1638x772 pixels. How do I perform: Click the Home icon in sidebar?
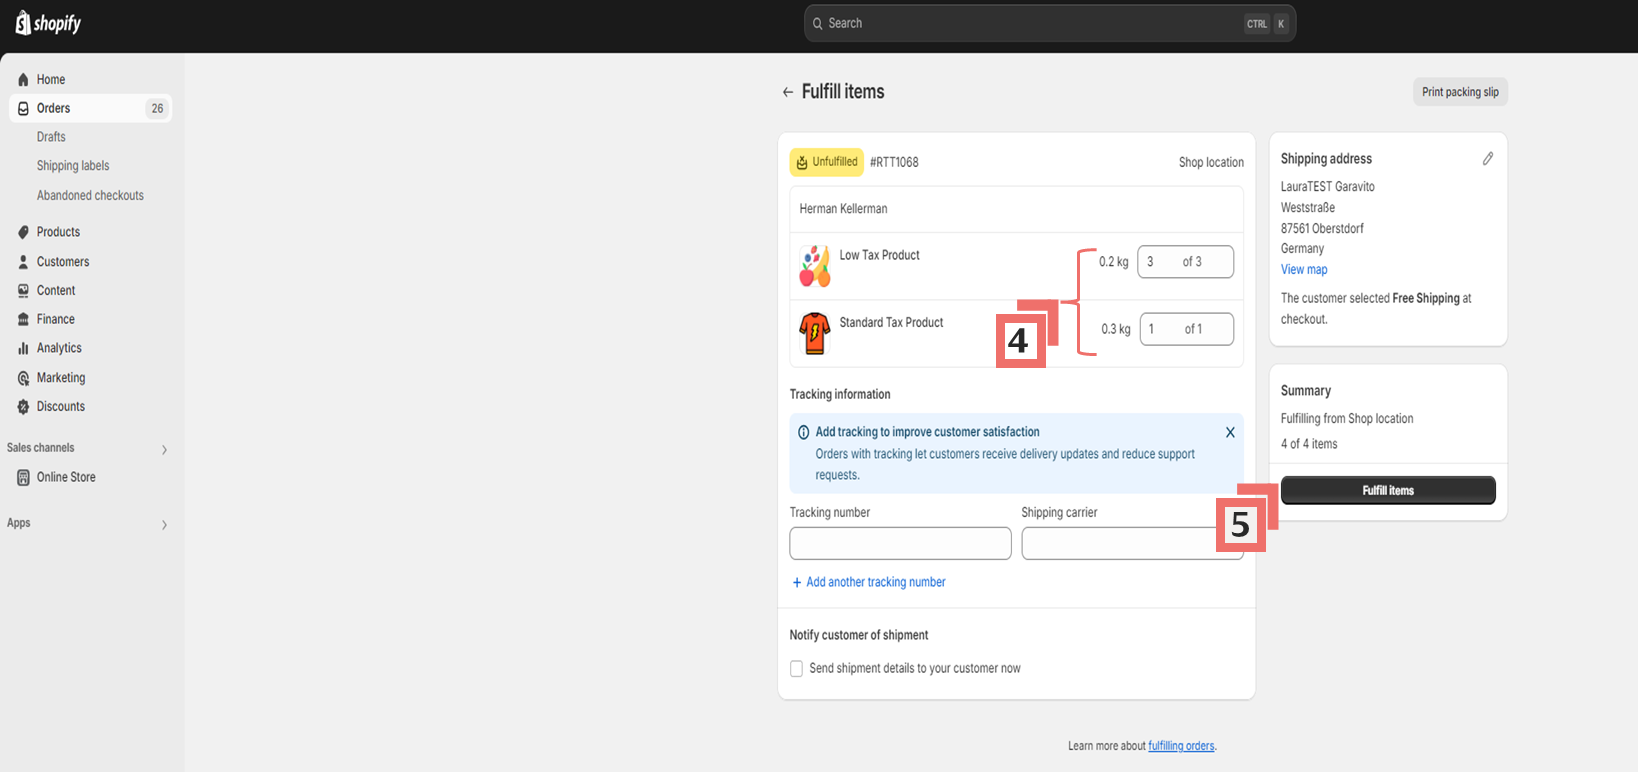[23, 80]
